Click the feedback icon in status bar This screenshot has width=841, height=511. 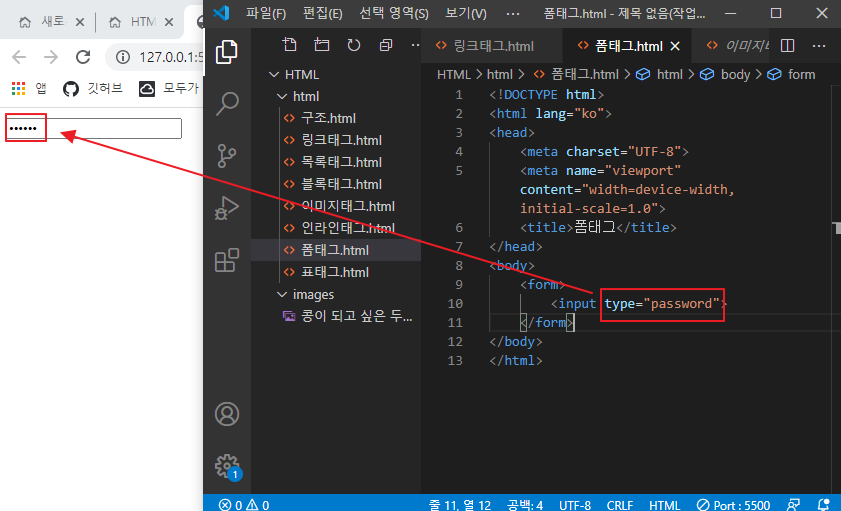pos(793,505)
